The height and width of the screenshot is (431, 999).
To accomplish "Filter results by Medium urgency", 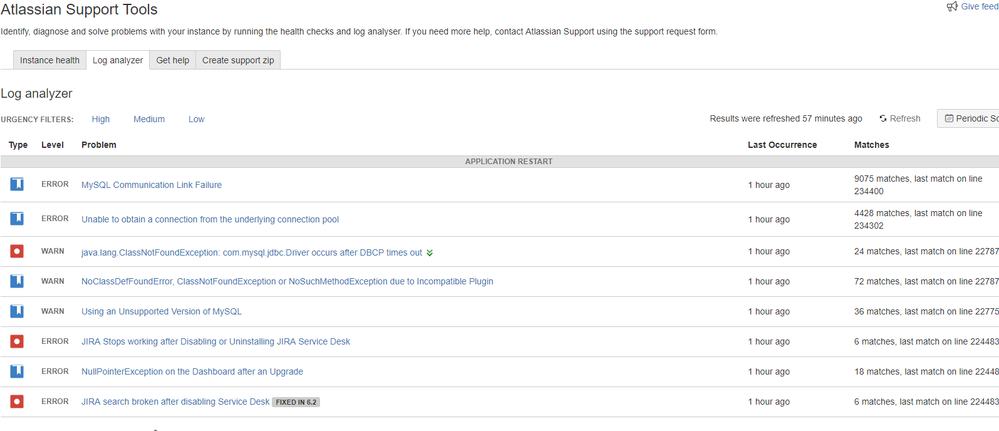I will point(149,119).
